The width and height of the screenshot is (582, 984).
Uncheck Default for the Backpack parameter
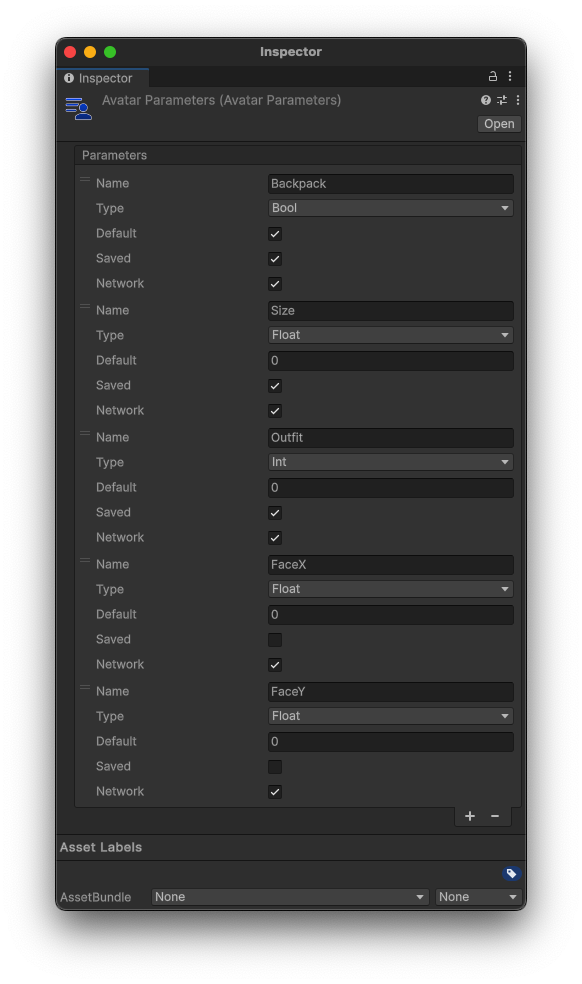tap(275, 234)
